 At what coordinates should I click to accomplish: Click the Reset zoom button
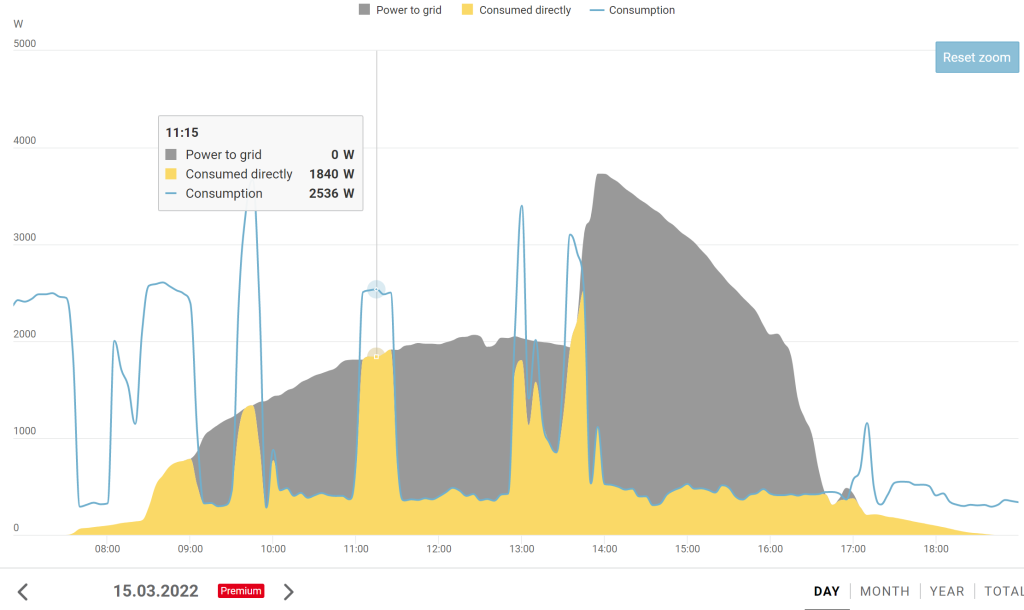coord(976,57)
